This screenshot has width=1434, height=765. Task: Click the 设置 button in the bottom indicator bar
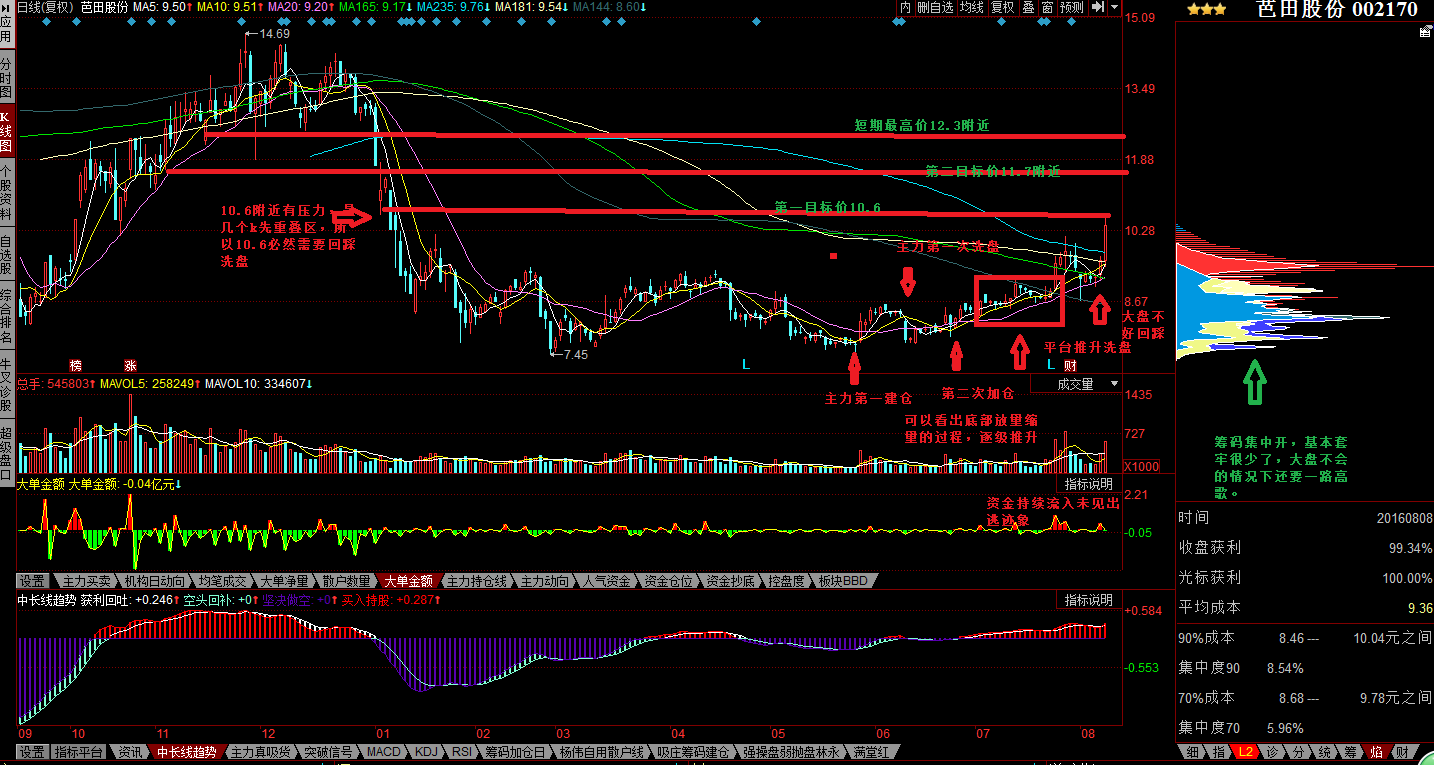point(32,751)
